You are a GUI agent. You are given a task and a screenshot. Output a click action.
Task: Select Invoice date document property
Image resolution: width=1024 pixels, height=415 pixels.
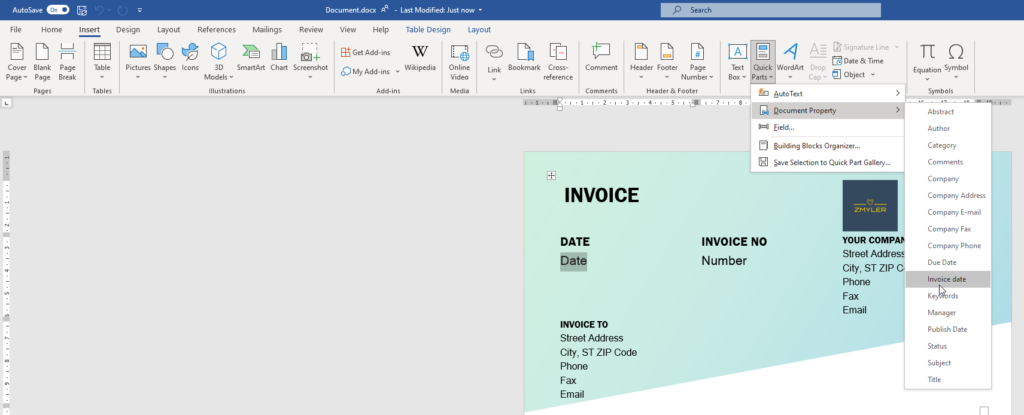coord(948,280)
